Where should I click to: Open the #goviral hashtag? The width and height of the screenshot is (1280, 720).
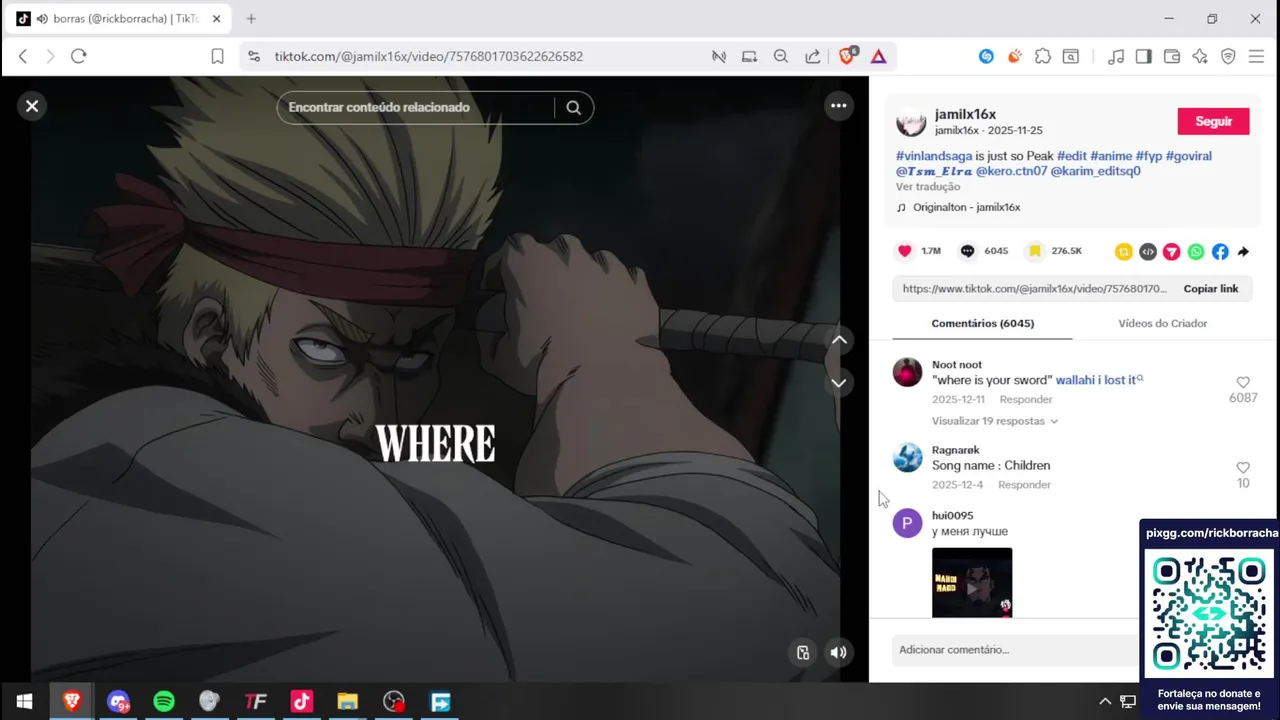click(x=1188, y=156)
